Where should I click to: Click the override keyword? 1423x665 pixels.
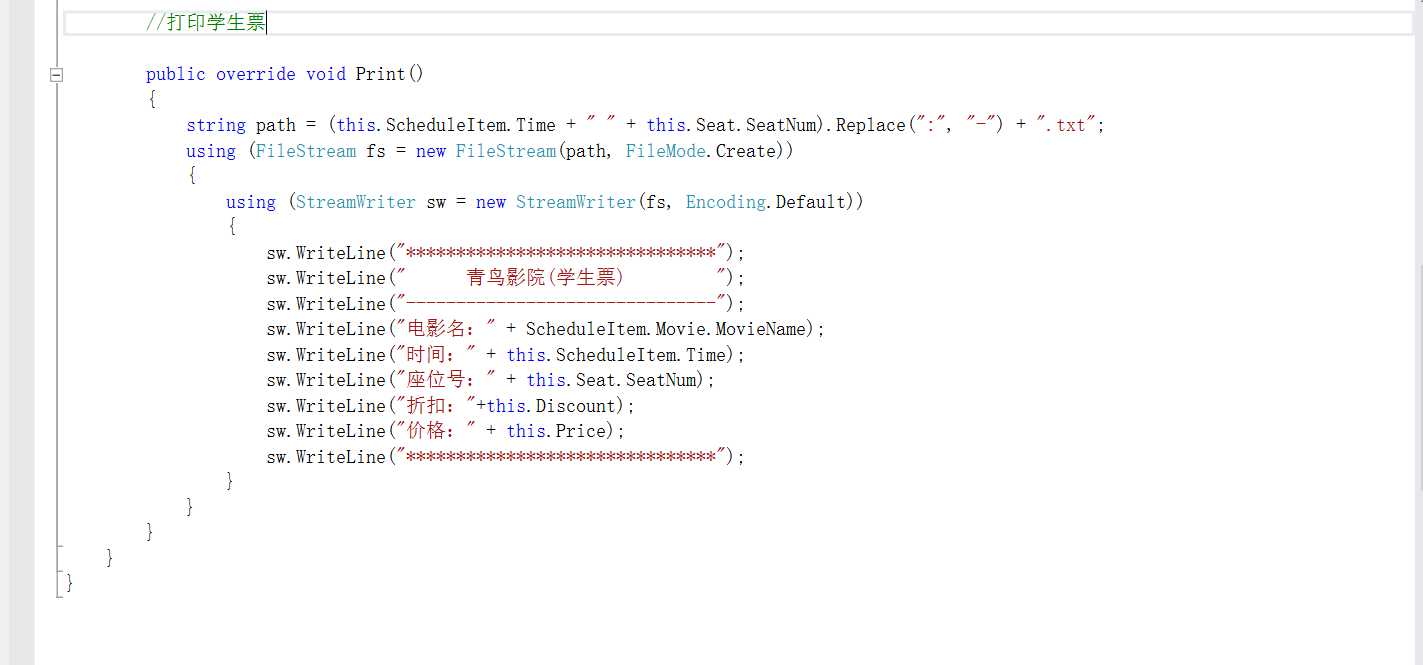255,74
